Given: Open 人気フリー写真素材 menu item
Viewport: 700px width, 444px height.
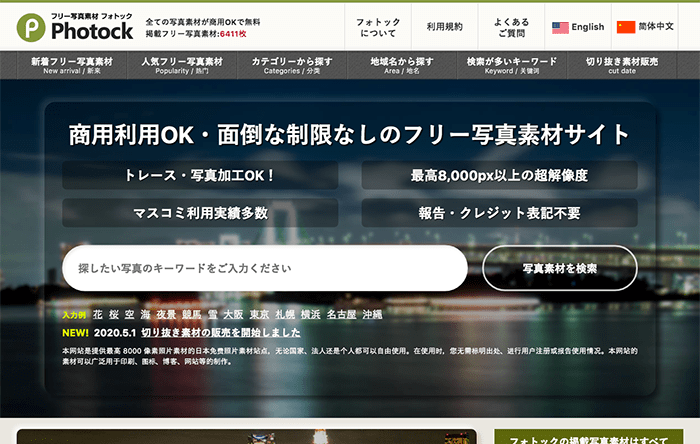Looking at the screenshot, I should (182, 65).
